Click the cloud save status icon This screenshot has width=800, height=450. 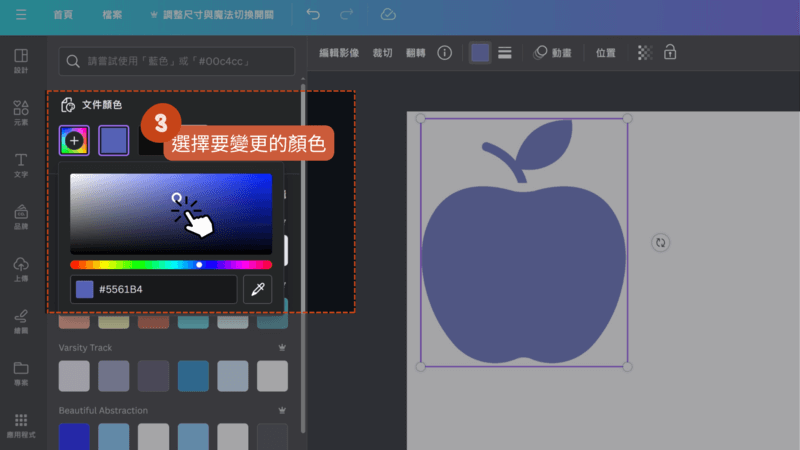click(389, 15)
